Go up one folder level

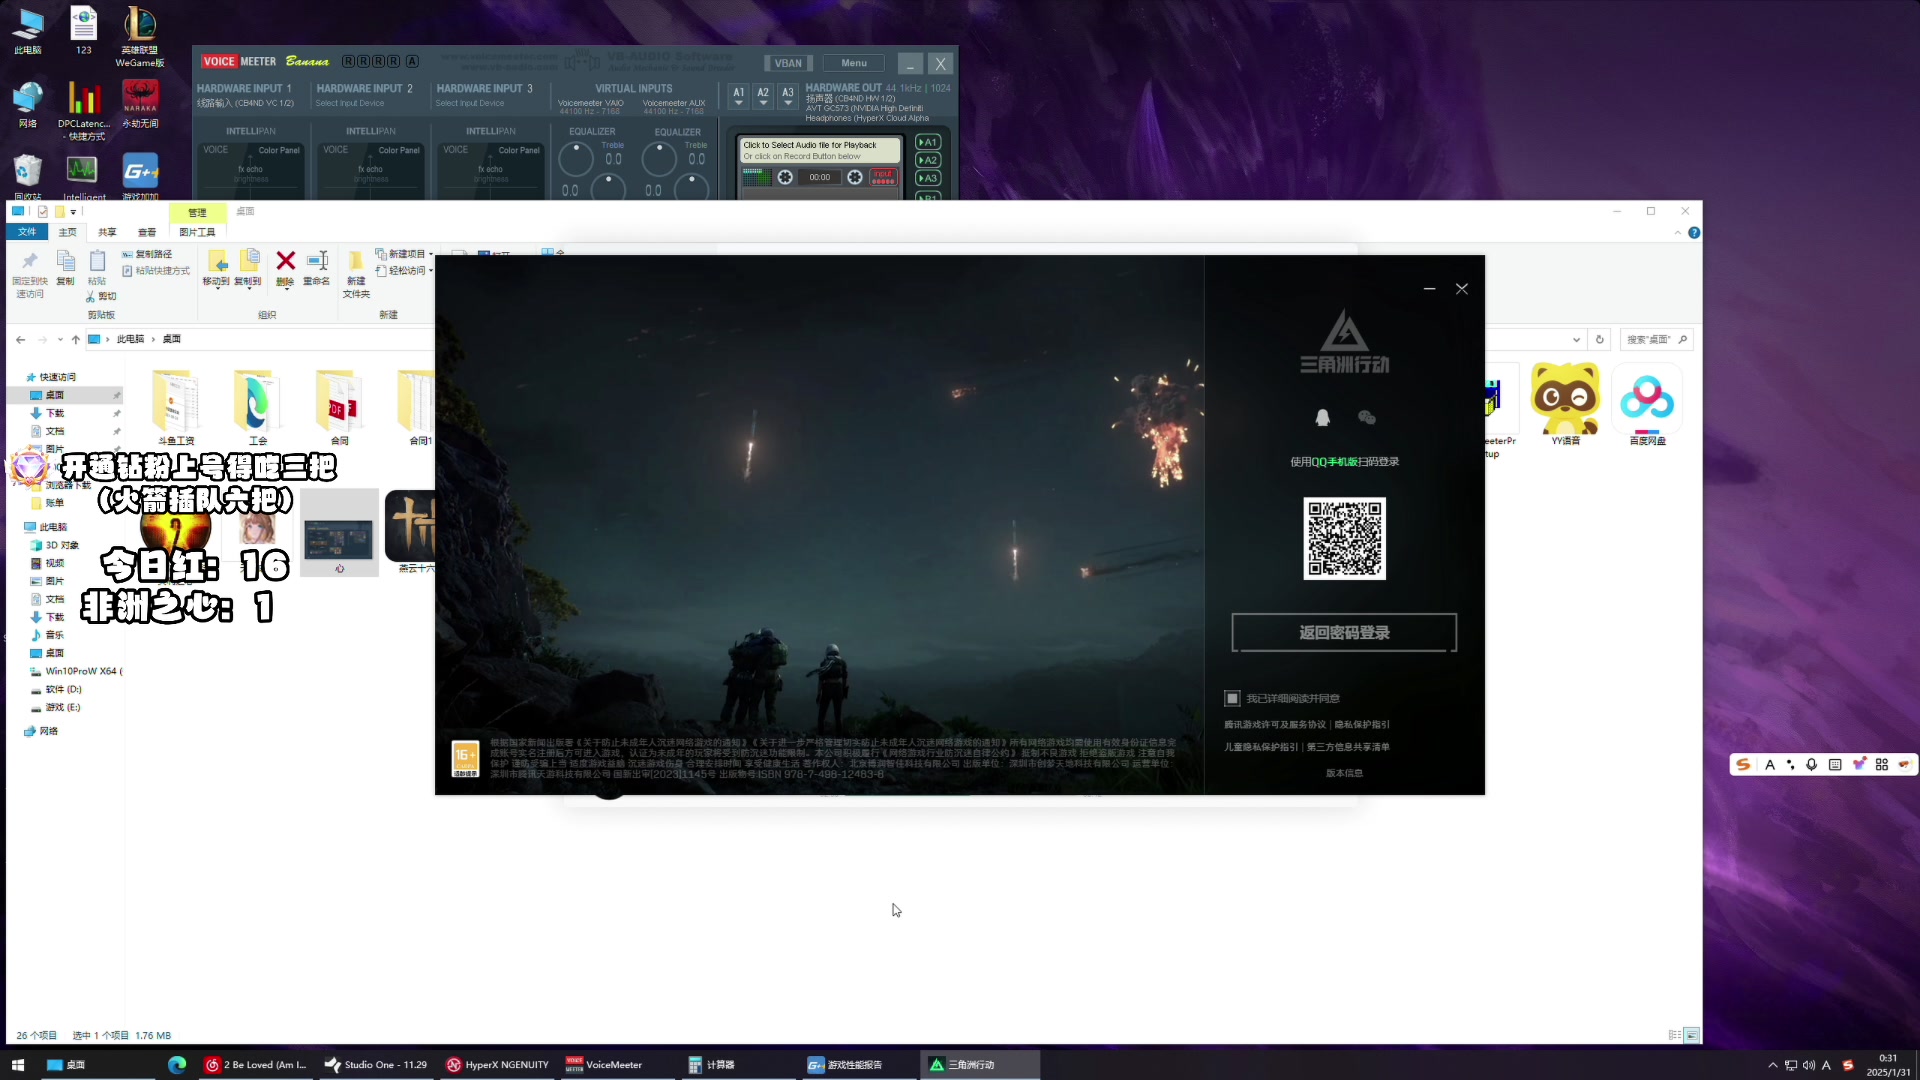76,339
